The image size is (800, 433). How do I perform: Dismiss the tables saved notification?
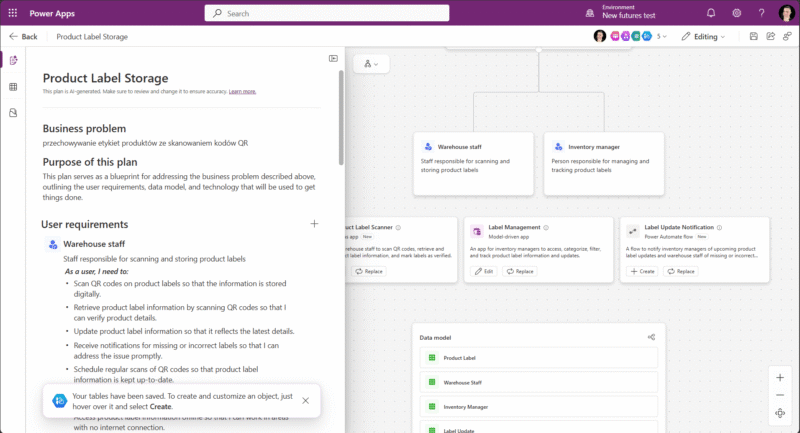(305, 400)
